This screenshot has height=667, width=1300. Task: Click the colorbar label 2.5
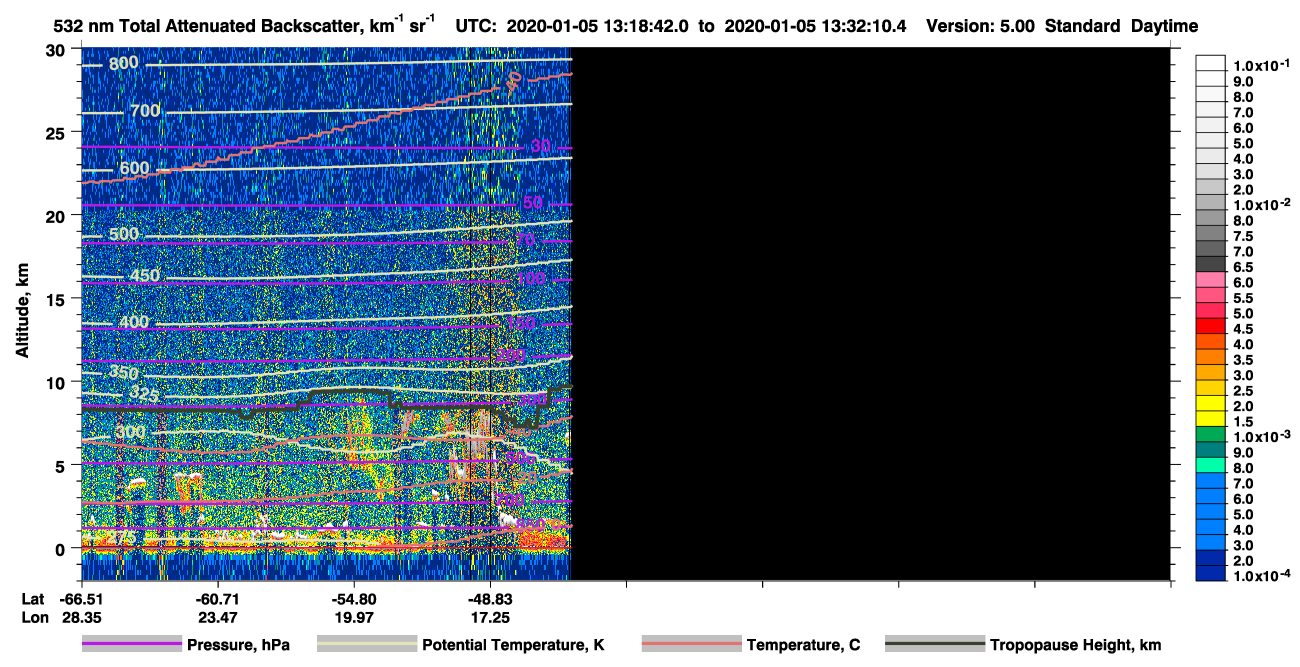[1244, 391]
